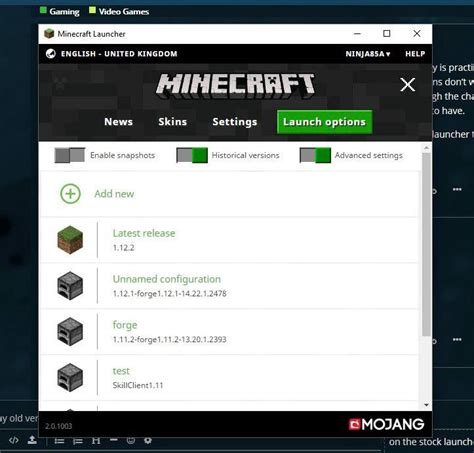
Task: Click the Mojang logo
Action: 386,424
